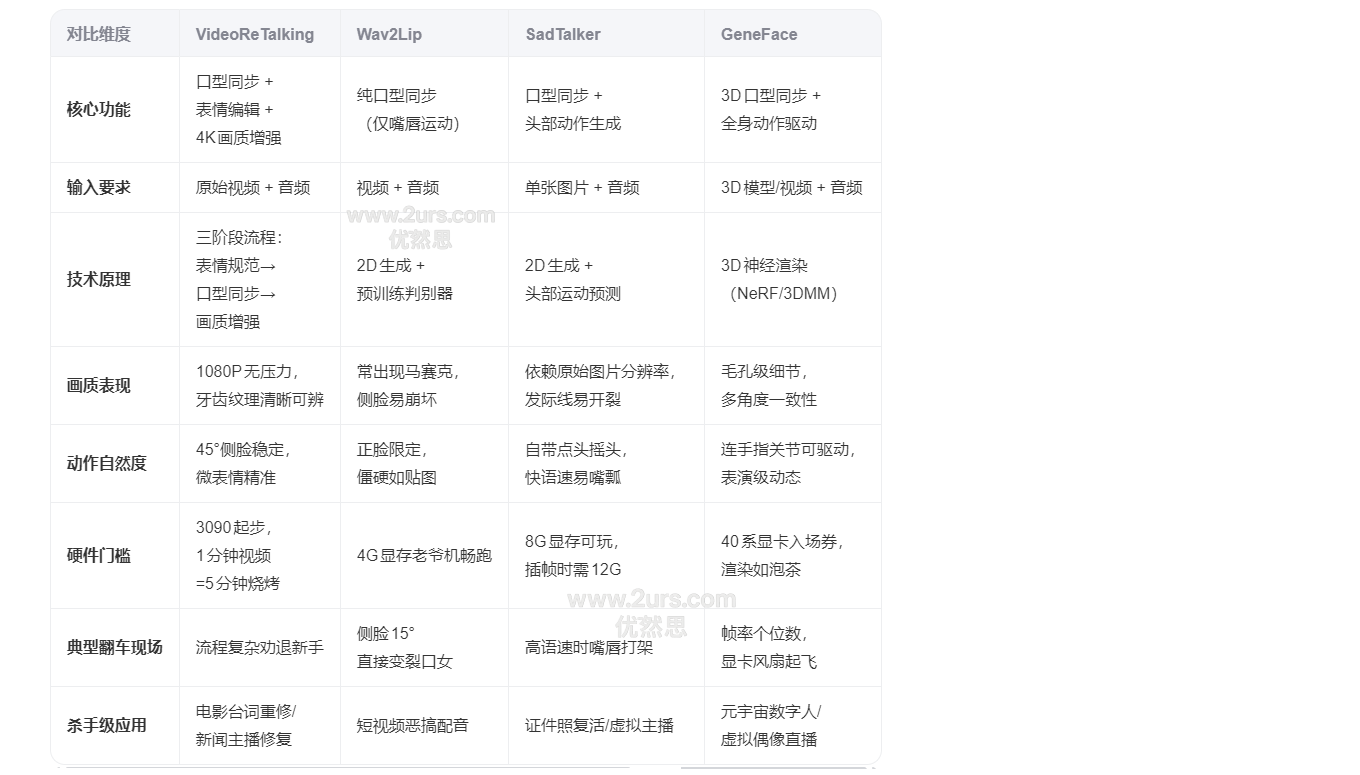Click the 原始视频 + 音频 cell
Viewport: 1360px width, 775px height.
(260, 188)
